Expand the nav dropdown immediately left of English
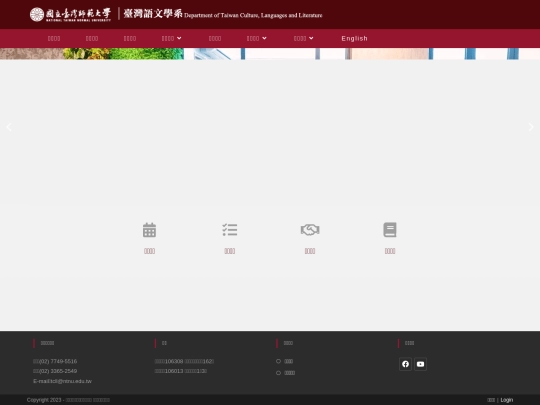Screen dimensions: 540x405 tap(303, 39)
